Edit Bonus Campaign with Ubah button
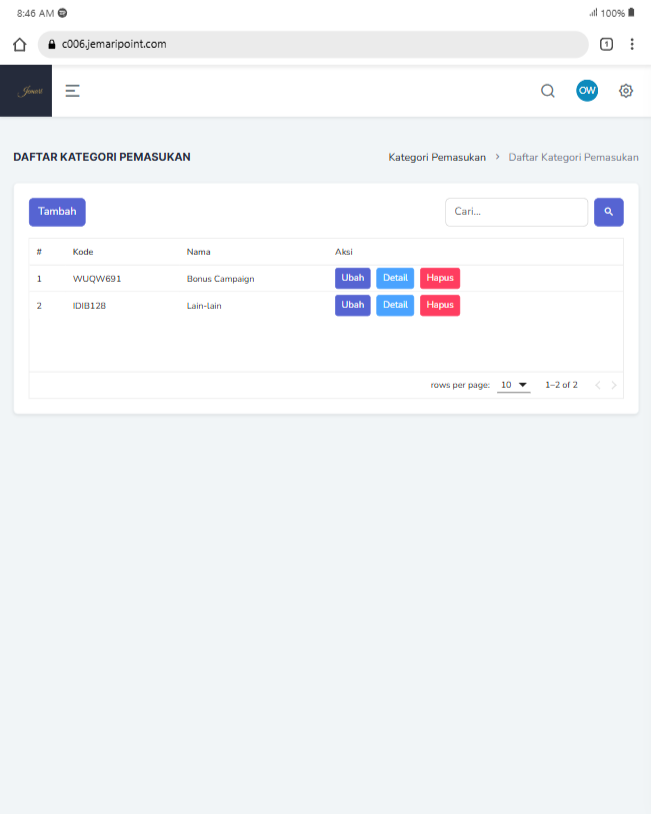 click(352, 278)
